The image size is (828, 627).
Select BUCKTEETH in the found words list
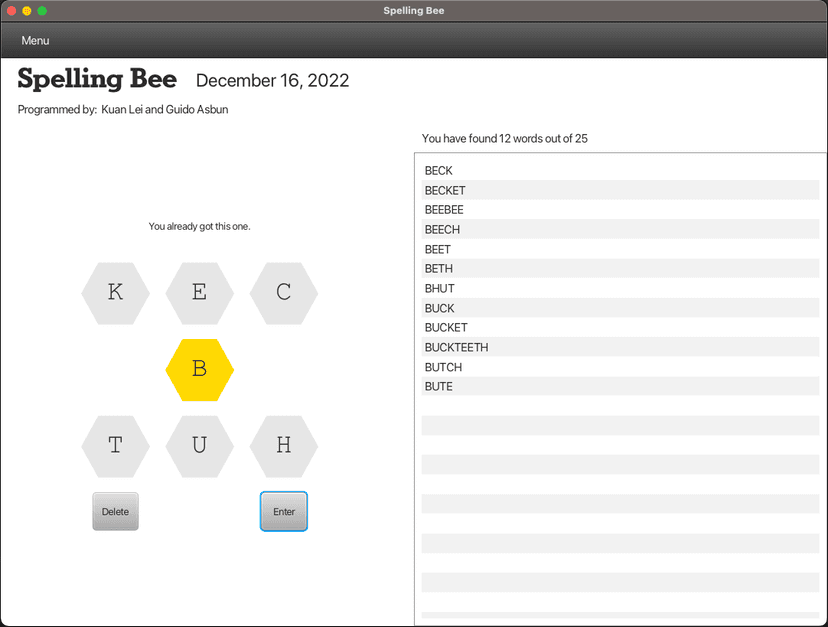point(620,347)
